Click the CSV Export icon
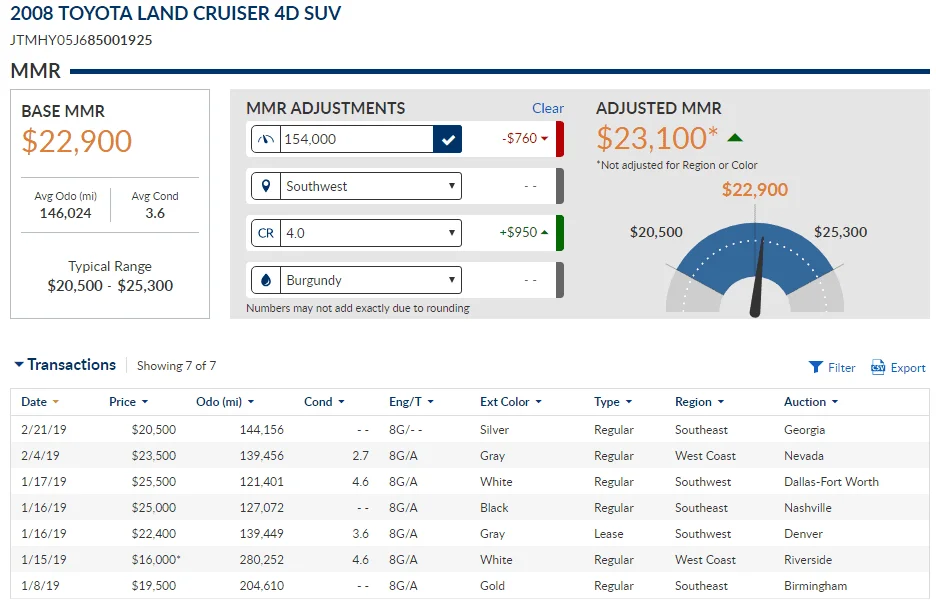936x603 pixels. click(x=878, y=367)
